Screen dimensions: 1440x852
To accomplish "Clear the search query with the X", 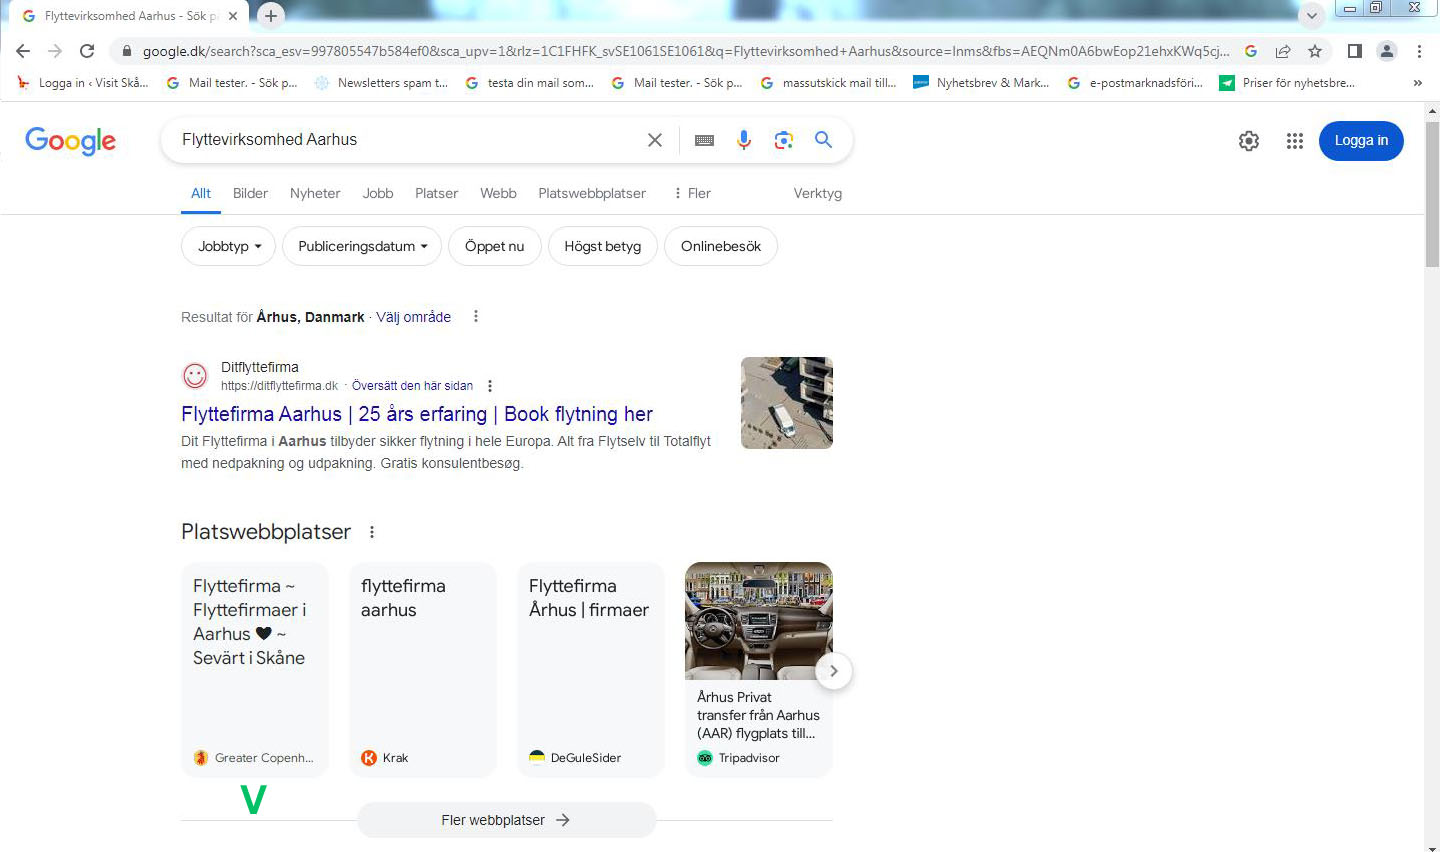I will (655, 140).
